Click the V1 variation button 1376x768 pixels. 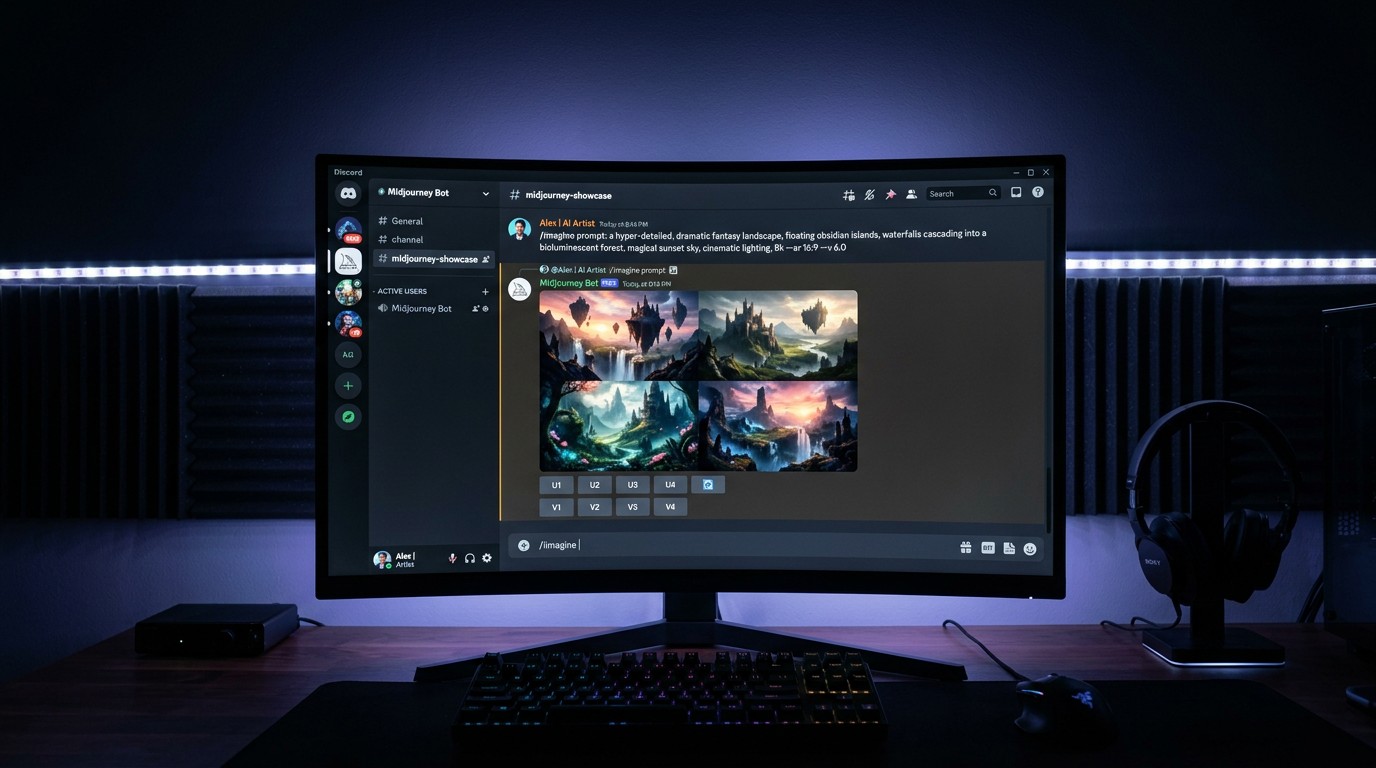point(556,507)
